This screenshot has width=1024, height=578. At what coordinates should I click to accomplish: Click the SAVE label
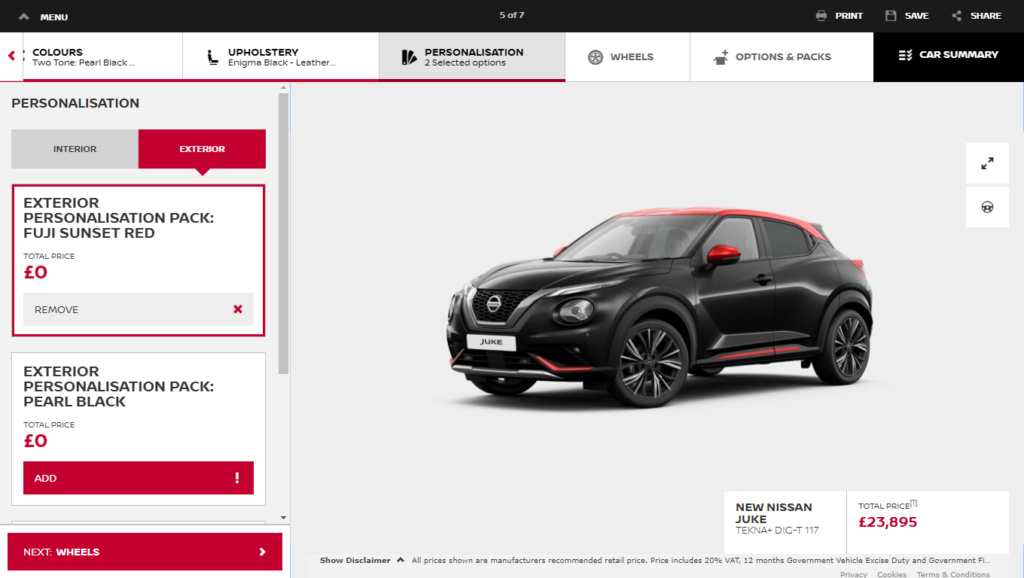click(916, 16)
